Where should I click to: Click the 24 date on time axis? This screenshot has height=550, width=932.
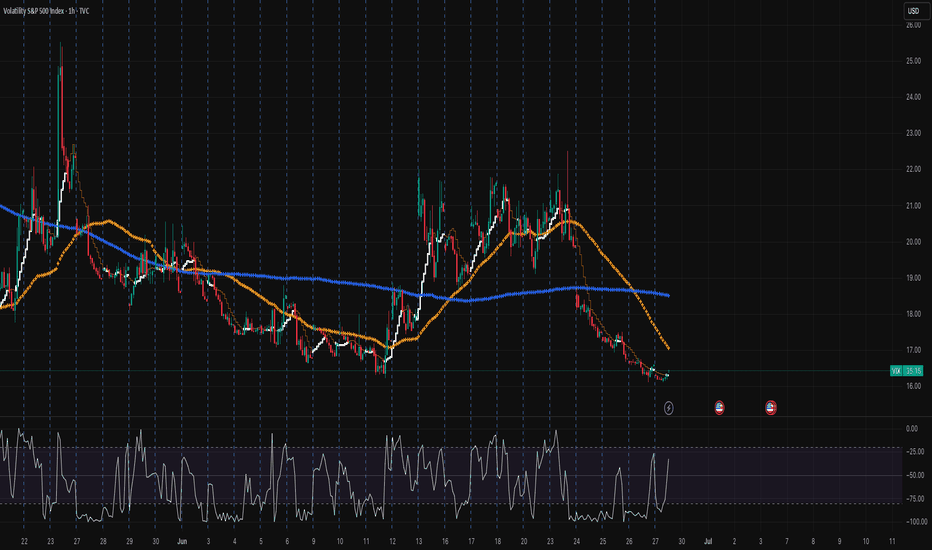[x=577, y=541]
